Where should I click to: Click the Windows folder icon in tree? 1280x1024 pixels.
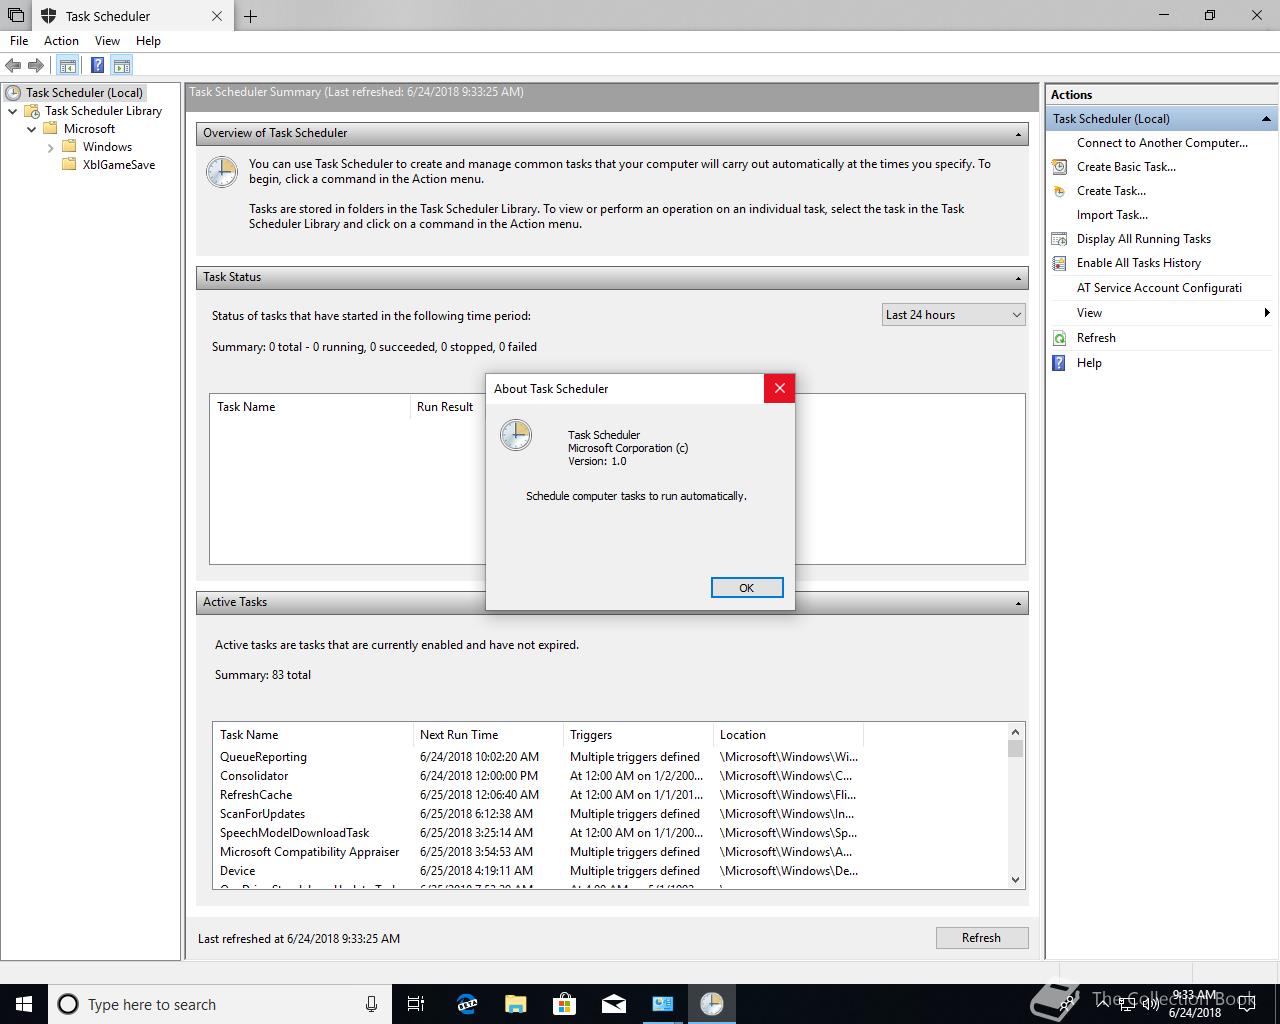coord(69,147)
